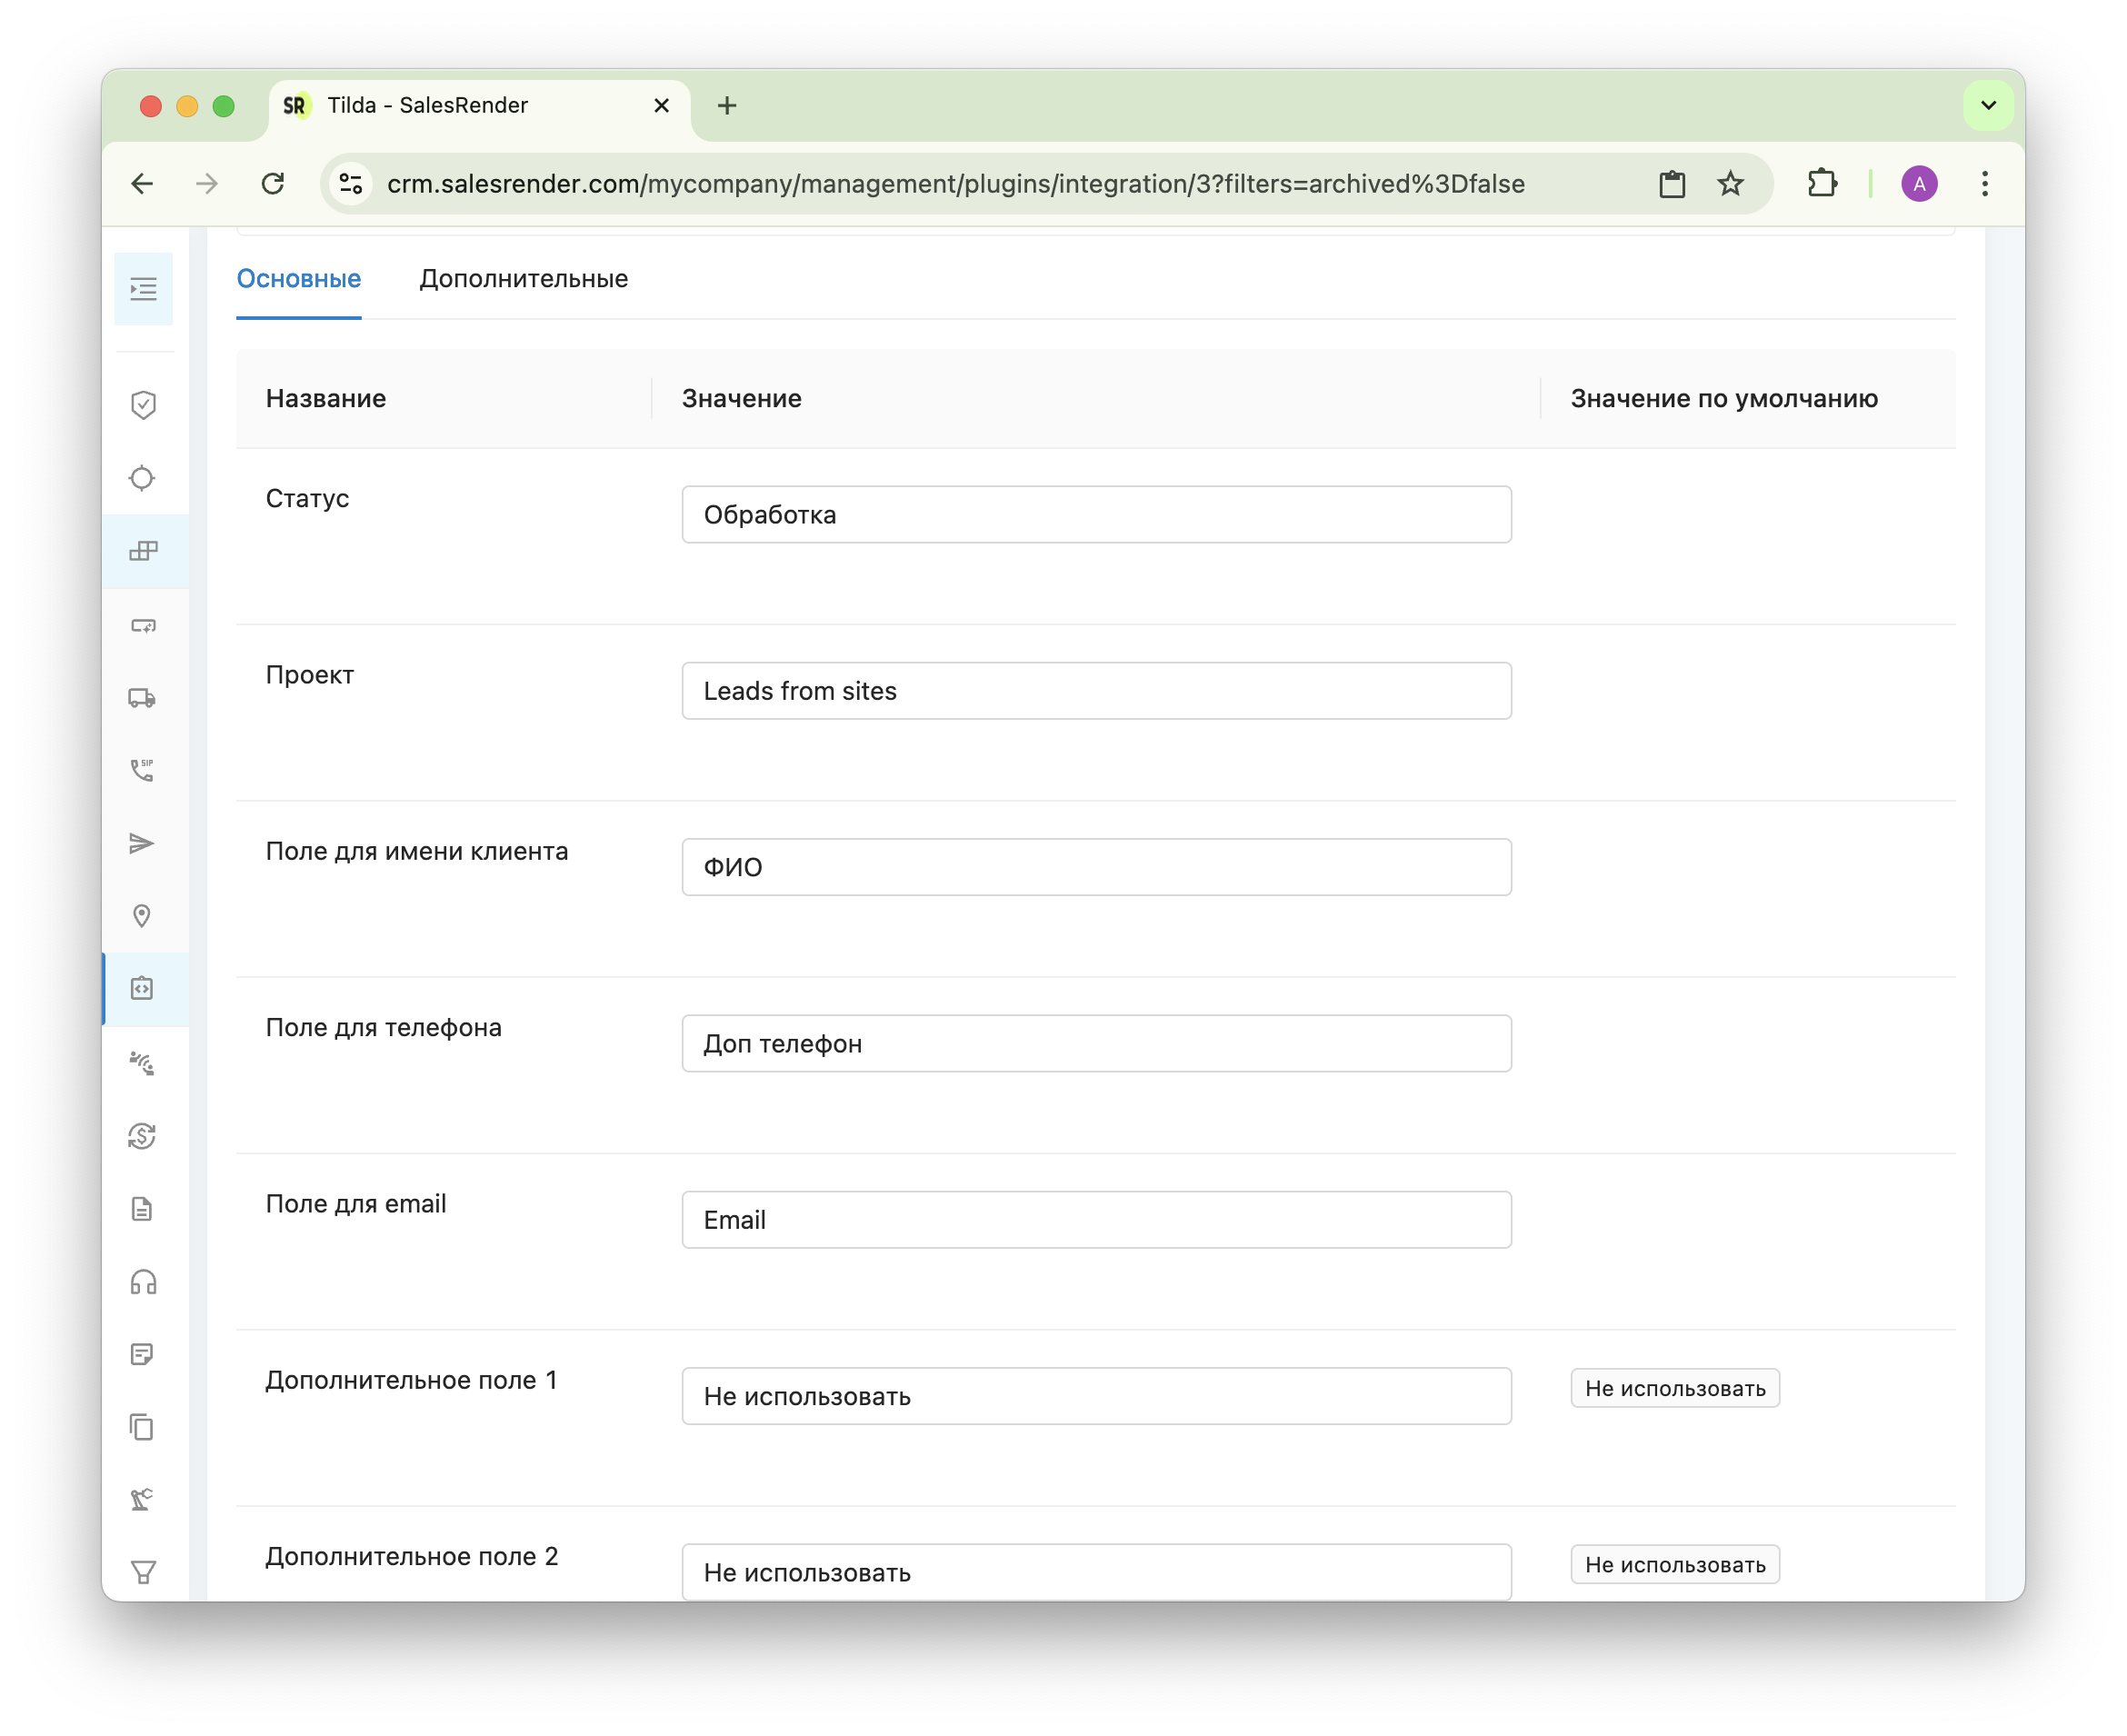
Task: Bookmark this page with star icon
Action: click(x=1730, y=184)
